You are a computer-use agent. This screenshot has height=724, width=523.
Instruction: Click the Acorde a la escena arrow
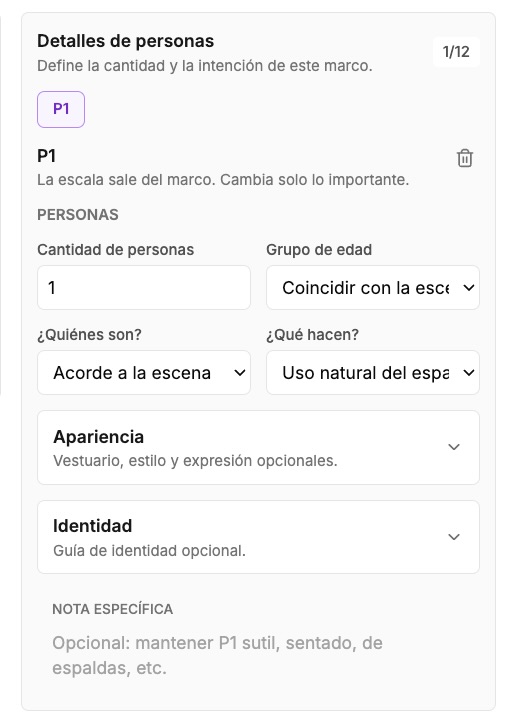pyautogui.click(x=240, y=373)
